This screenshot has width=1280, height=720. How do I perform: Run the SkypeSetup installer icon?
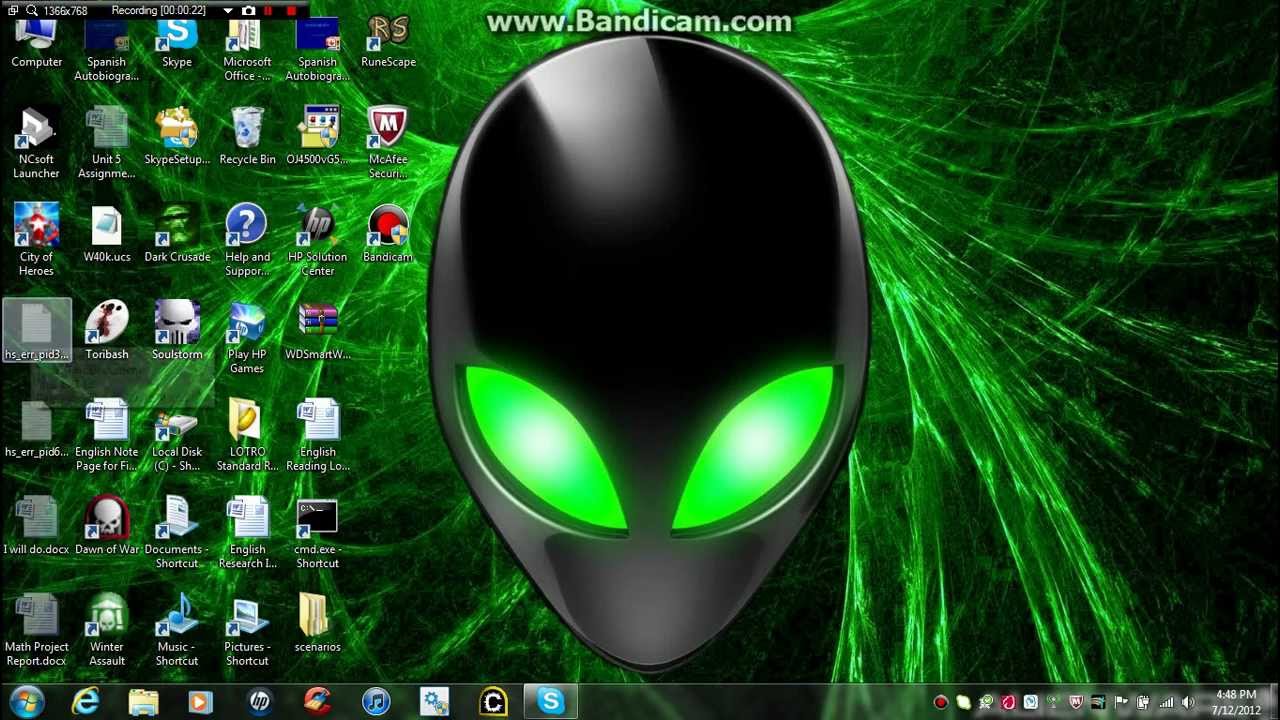(x=177, y=136)
